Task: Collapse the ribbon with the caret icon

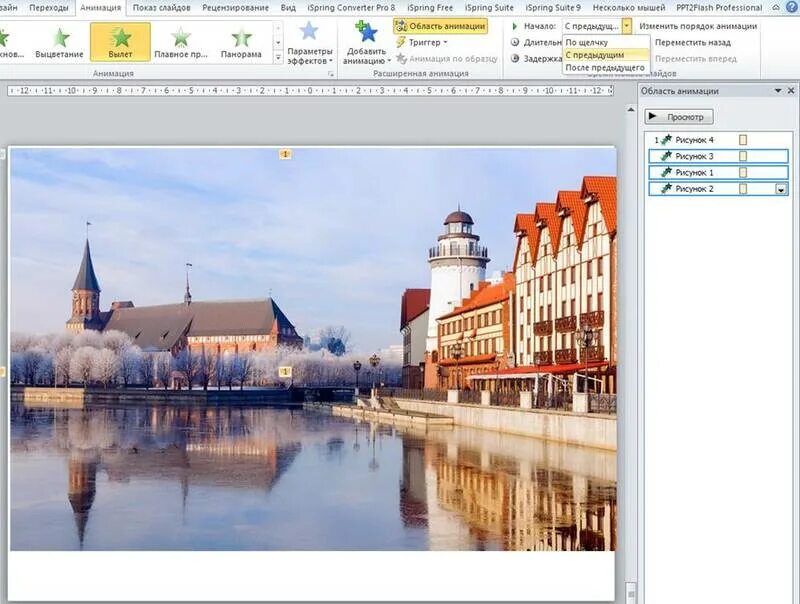Action: coord(775,7)
